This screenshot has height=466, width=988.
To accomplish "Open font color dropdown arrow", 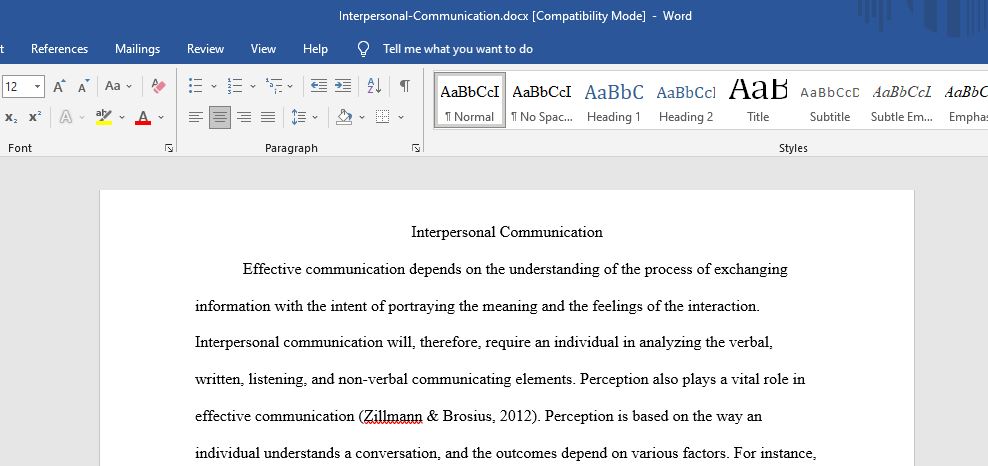I will point(161,118).
